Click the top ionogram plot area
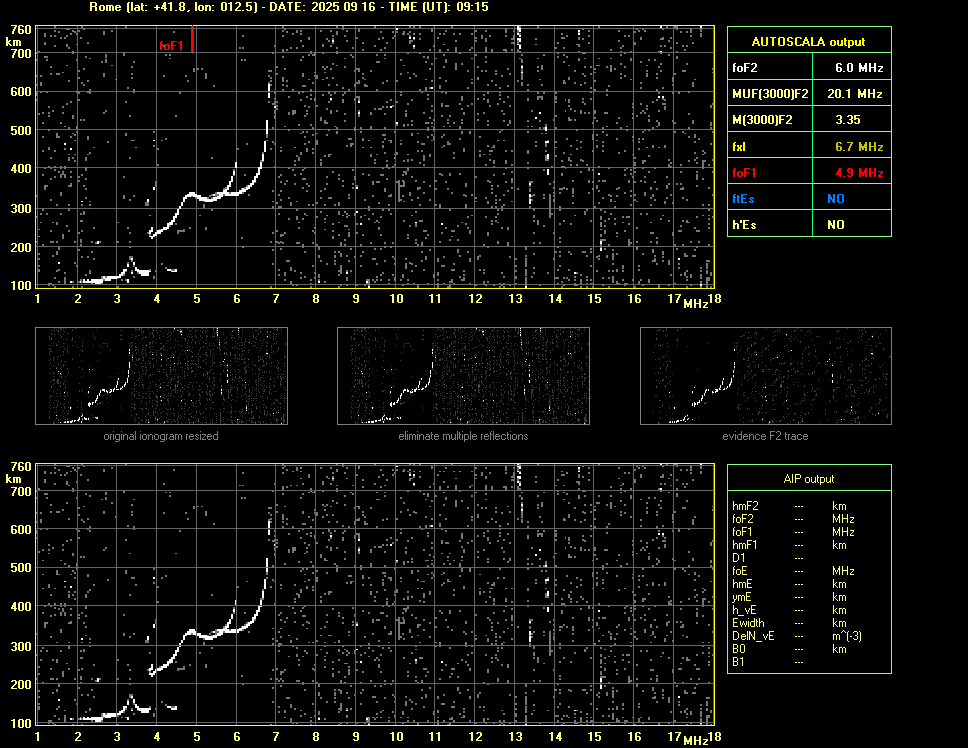Viewport: 968px width, 748px height. 375,157
